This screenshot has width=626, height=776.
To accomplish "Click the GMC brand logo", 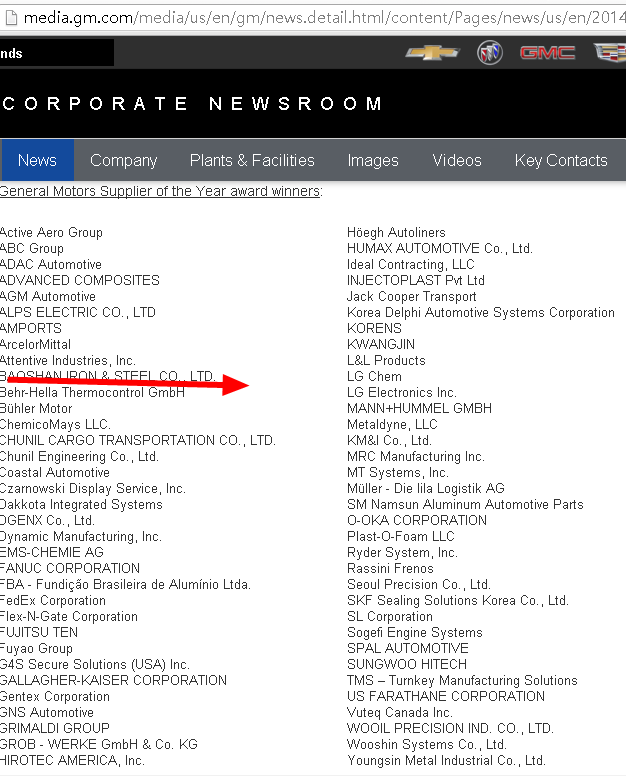I will point(547,52).
